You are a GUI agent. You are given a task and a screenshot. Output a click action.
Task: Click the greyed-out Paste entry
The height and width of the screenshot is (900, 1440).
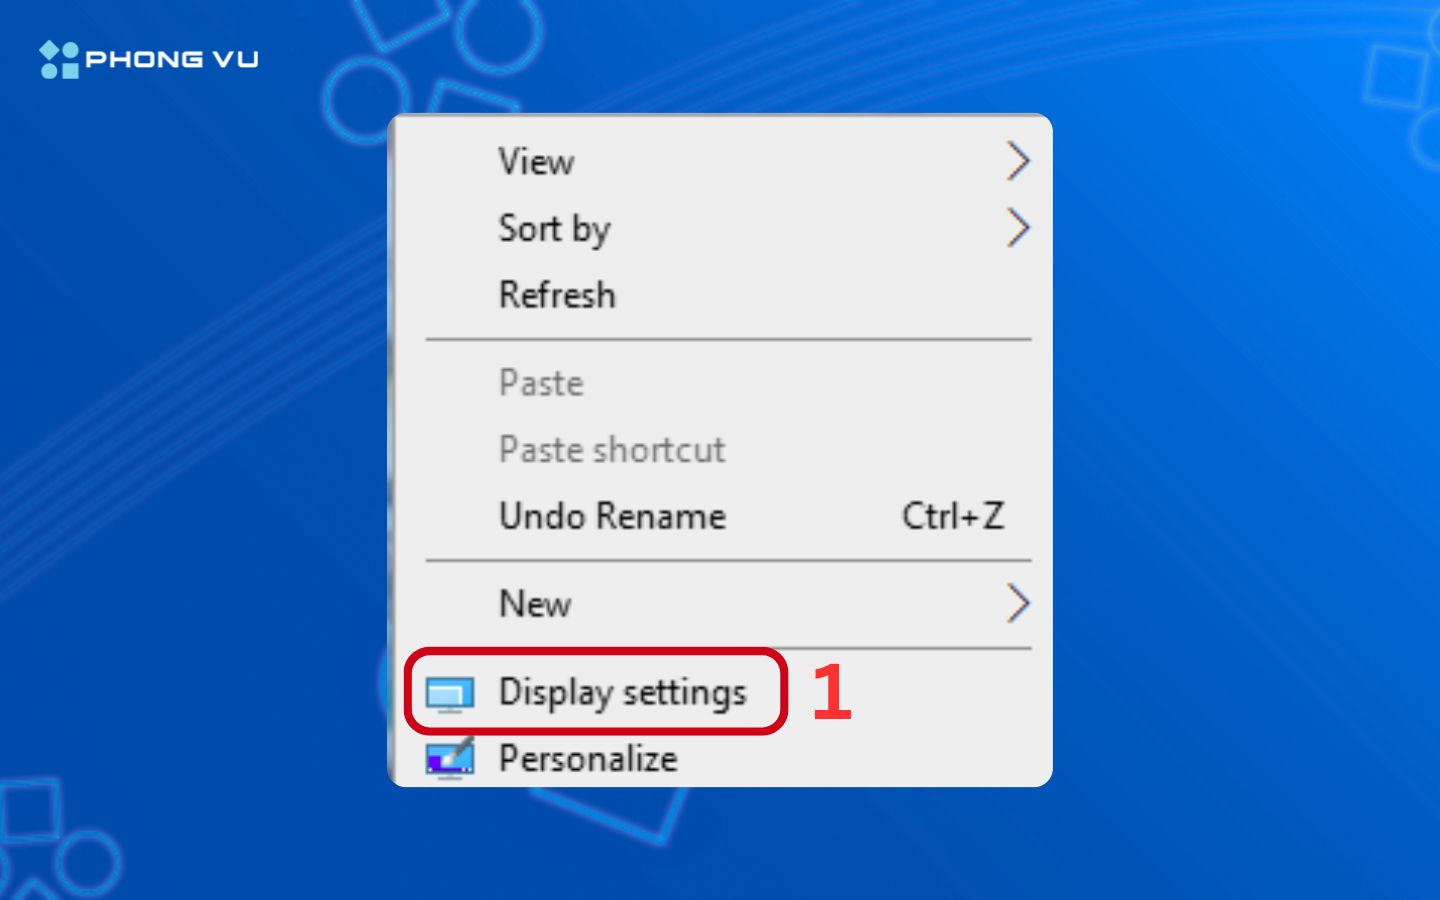point(541,383)
